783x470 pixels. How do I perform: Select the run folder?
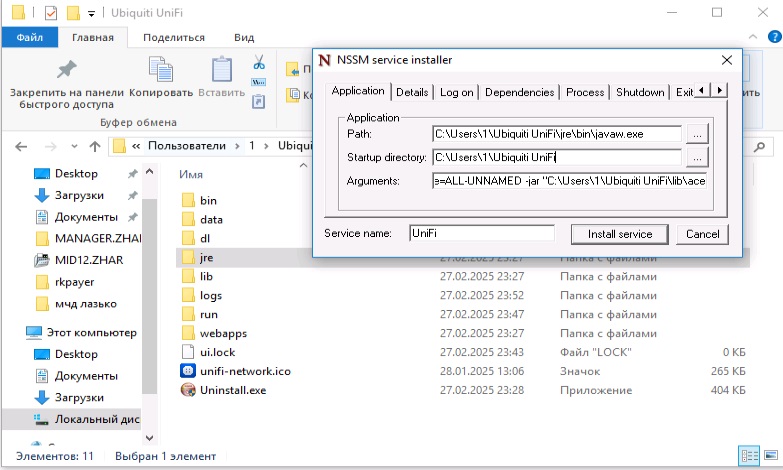[x=209, y=315]
